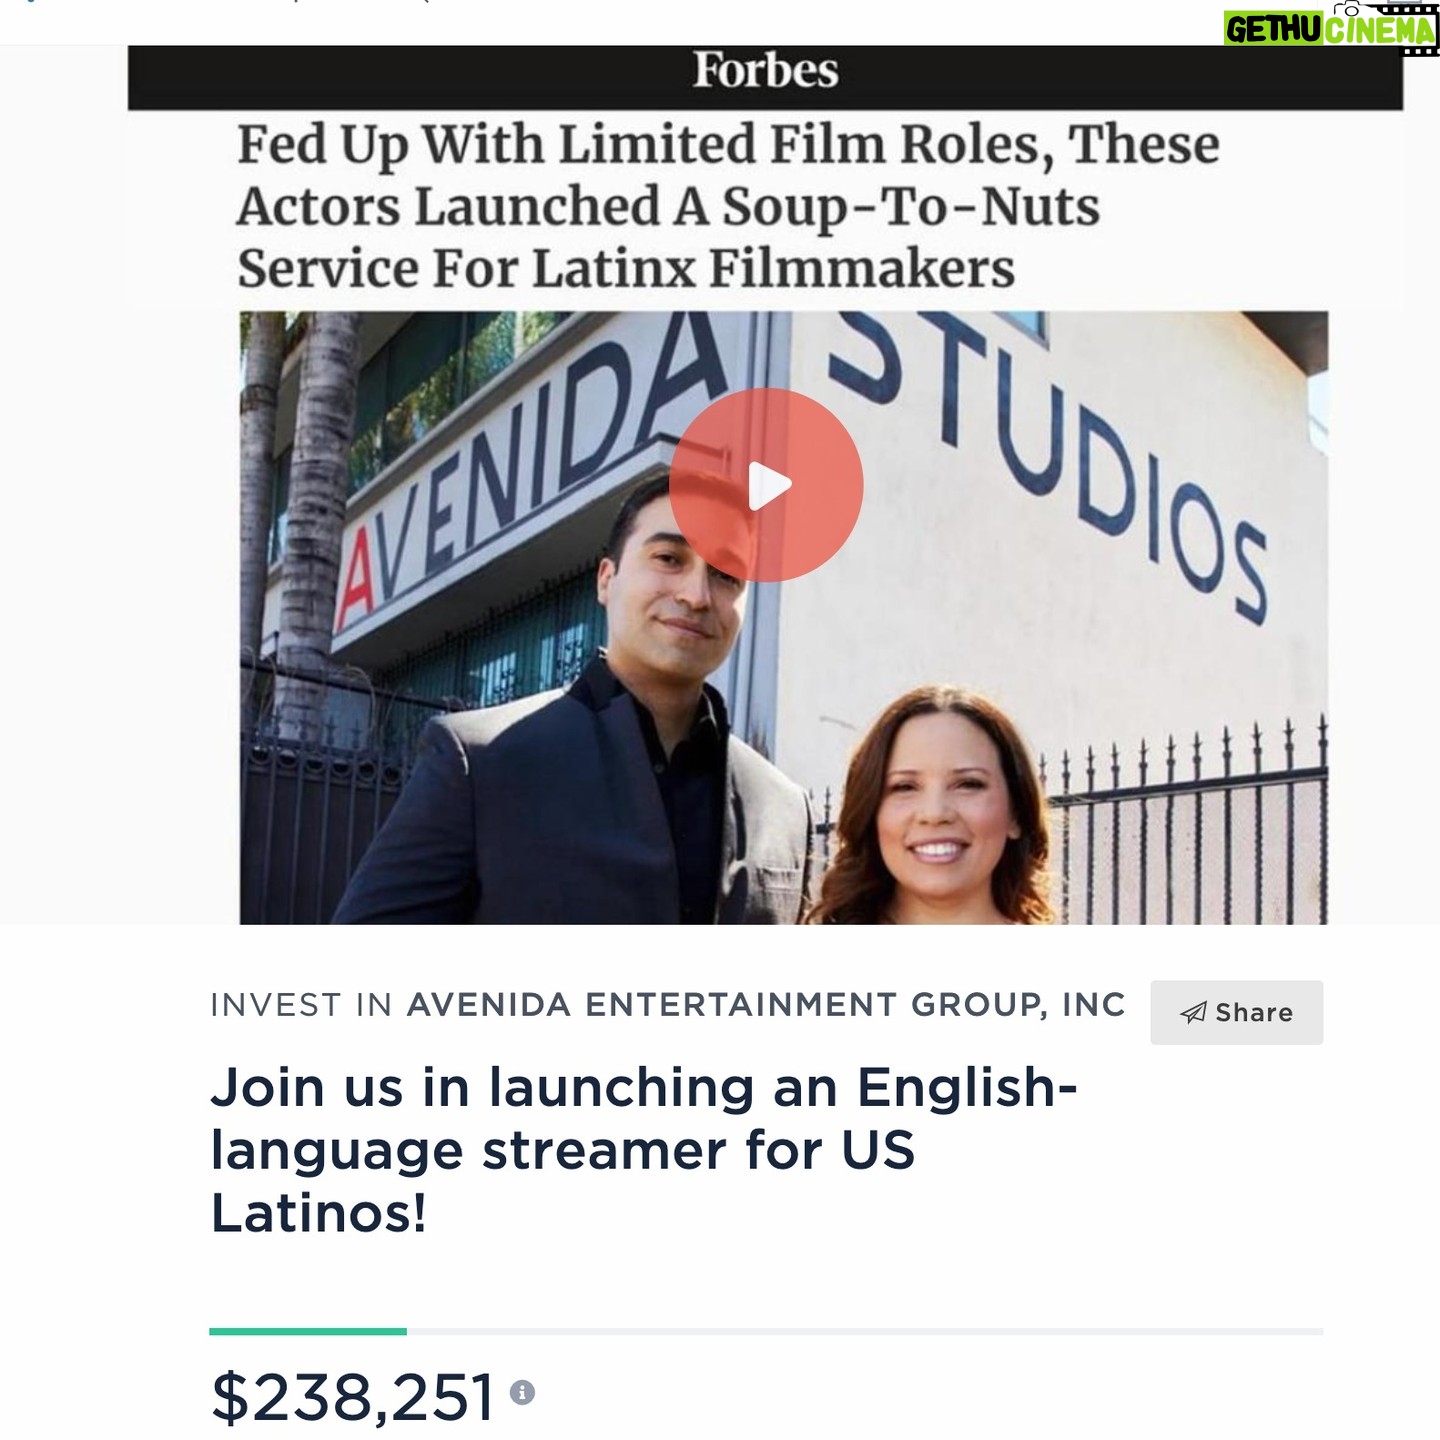1440x1440 pixels.
Task: Click the Forbes logo in the black header
Action: pos(765,71)
